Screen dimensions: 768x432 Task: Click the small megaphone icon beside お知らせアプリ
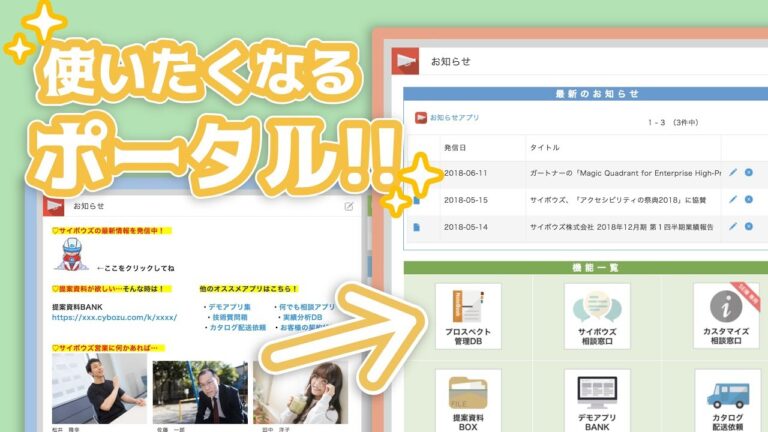(x=421, y=118)
